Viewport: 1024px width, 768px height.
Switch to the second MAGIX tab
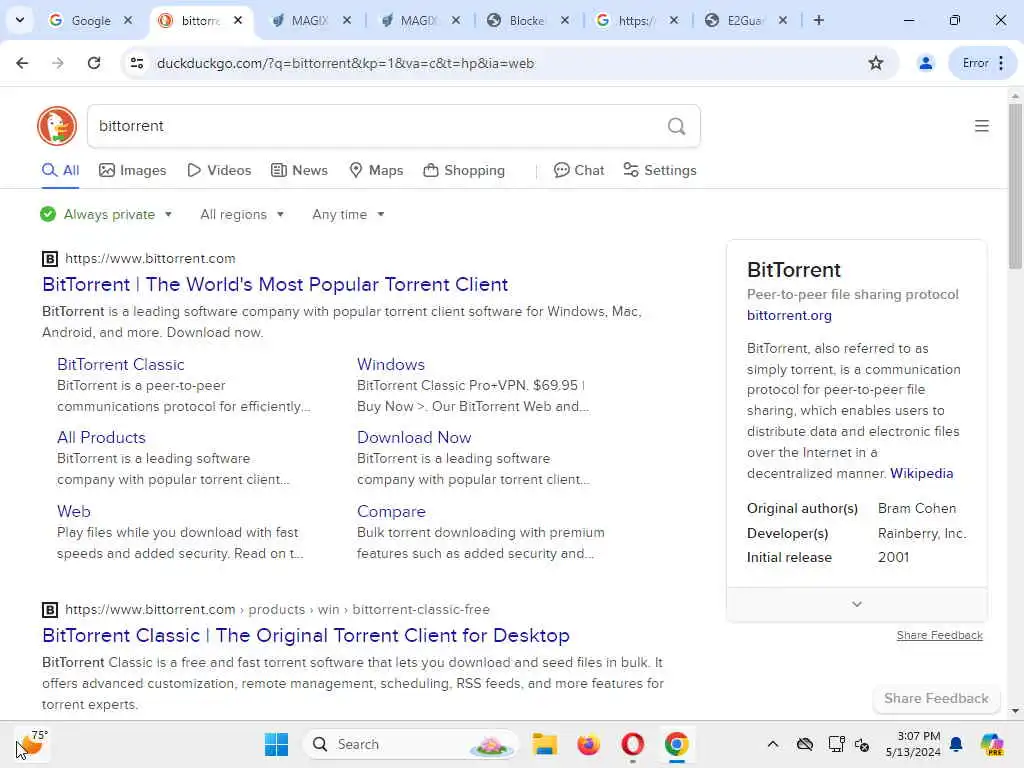coord(419,20)
